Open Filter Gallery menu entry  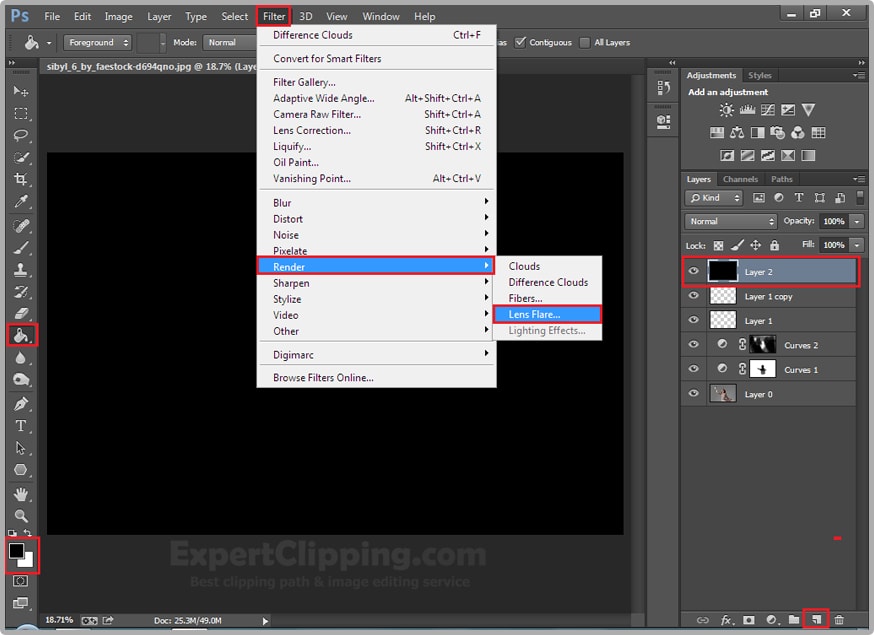coord(304,82)
